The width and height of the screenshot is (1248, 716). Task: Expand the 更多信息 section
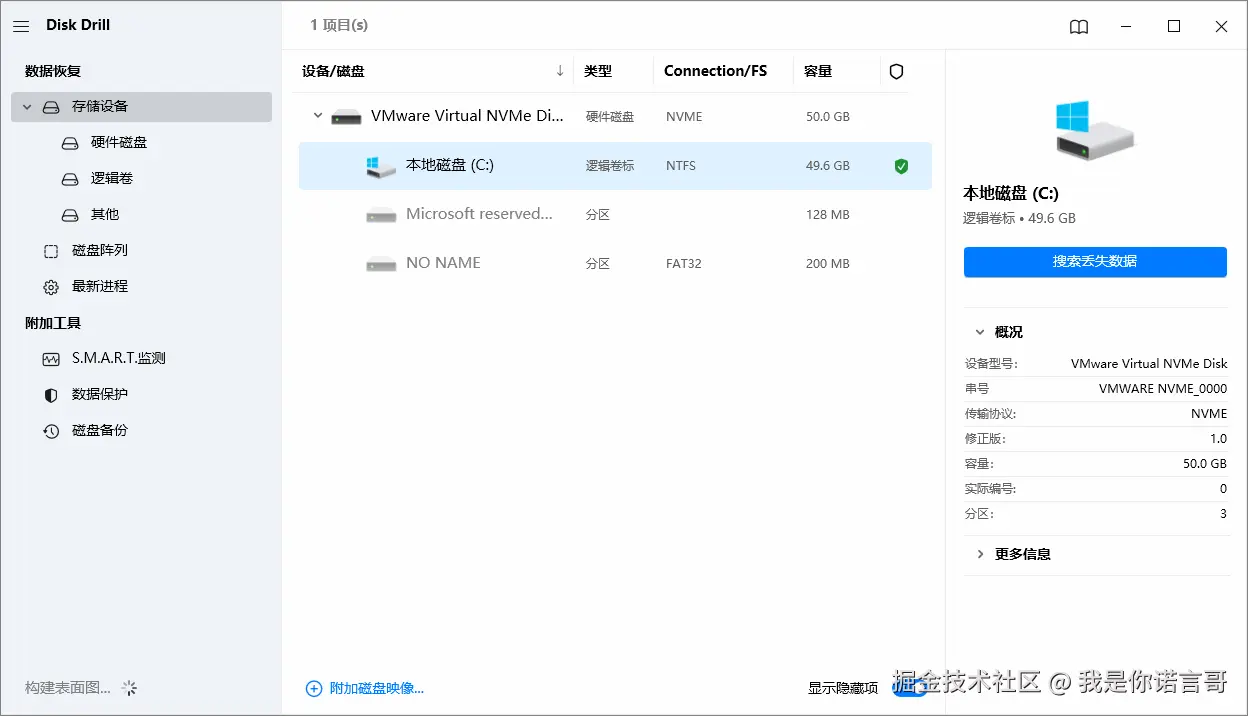pyautogui.click(x=979, y=554)
